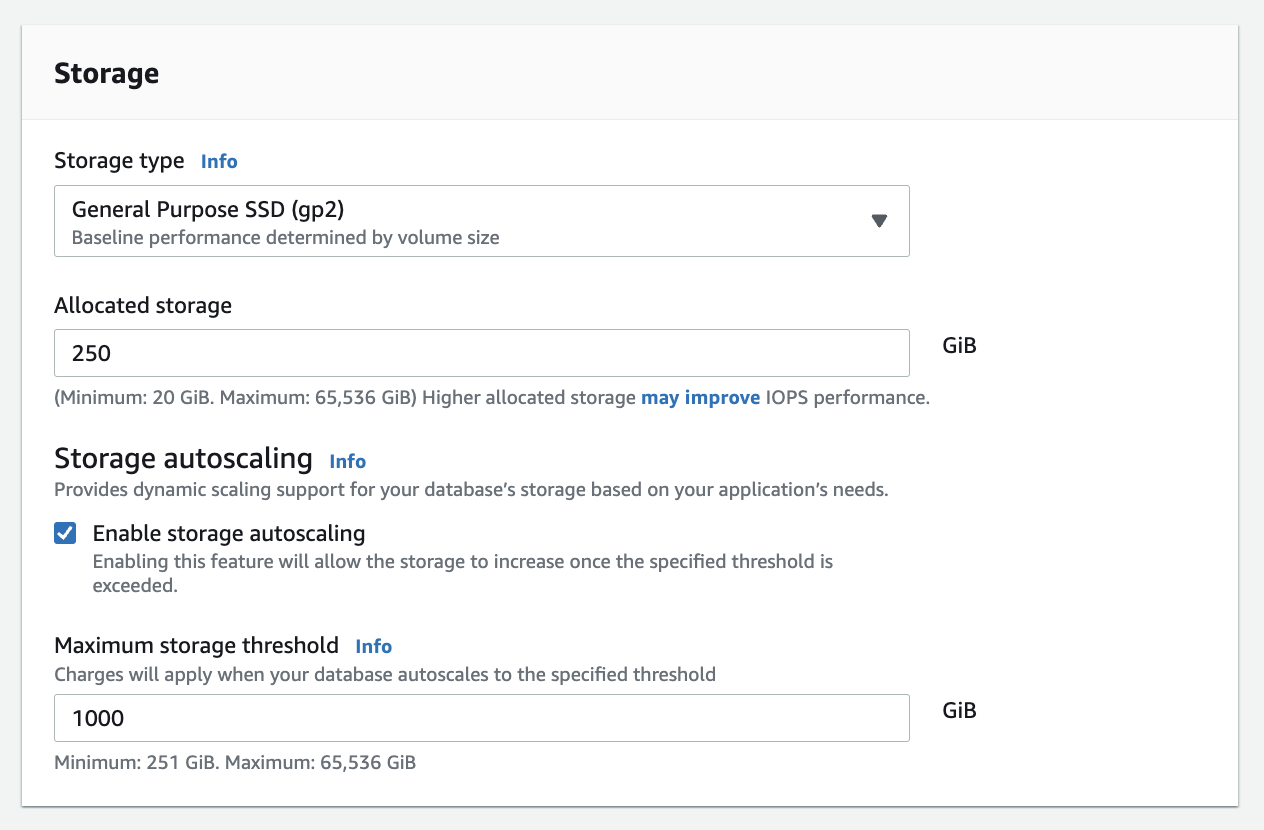Click the "Storage" panel heading
This screenshot has height=830, width=1264.
tap(106, 74)
